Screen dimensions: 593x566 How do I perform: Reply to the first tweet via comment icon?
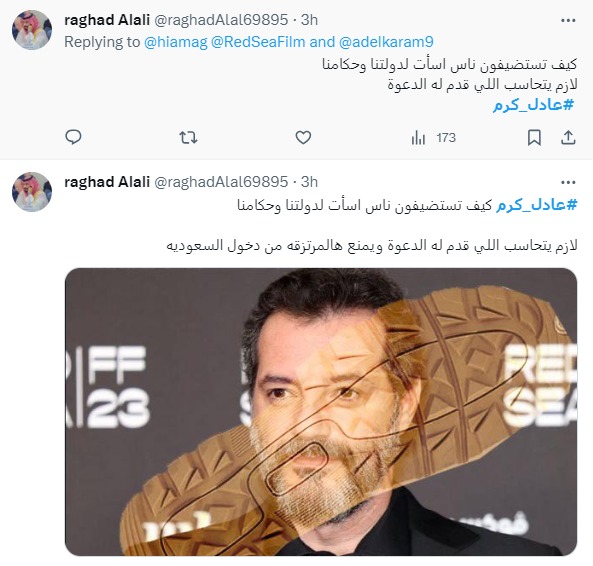pos(73,138)
